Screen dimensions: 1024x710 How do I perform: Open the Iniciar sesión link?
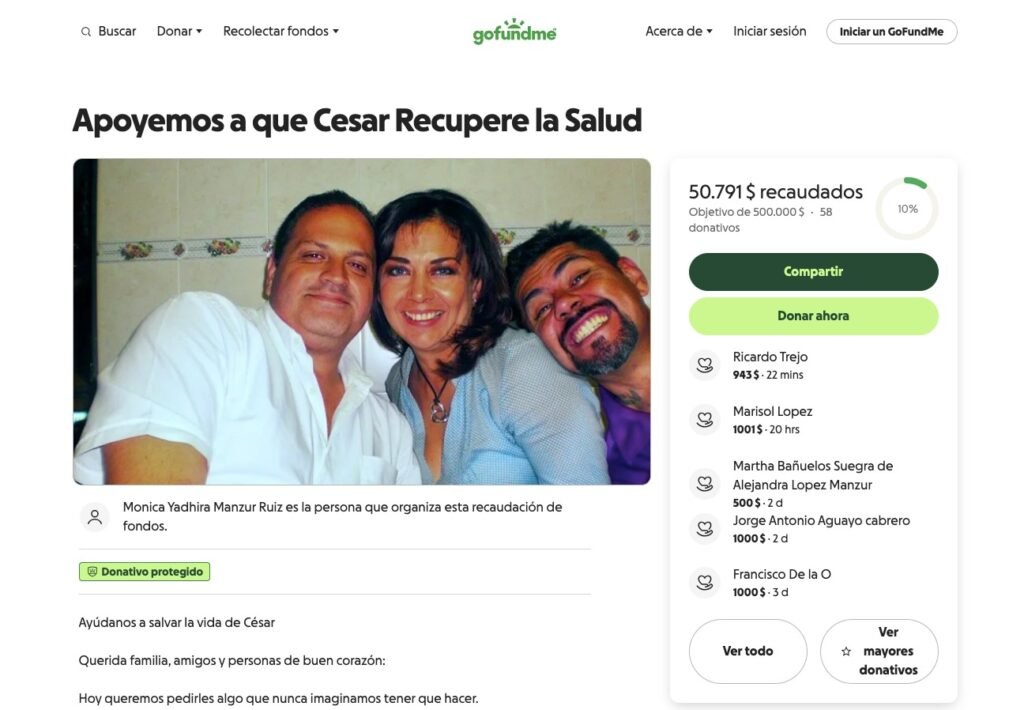point(769,31)
